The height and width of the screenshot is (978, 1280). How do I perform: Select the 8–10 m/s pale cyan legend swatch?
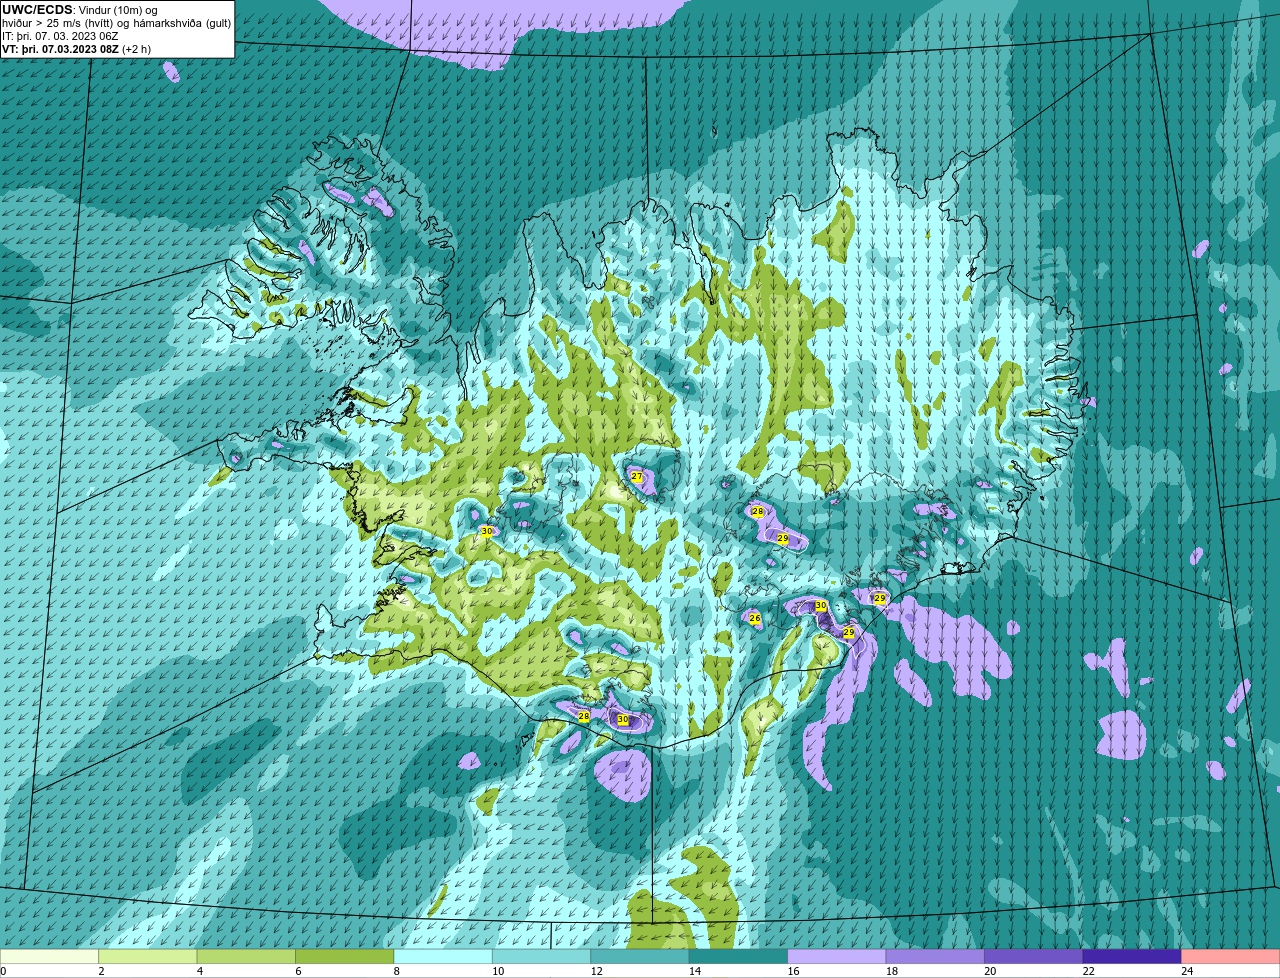click(443, 957)
